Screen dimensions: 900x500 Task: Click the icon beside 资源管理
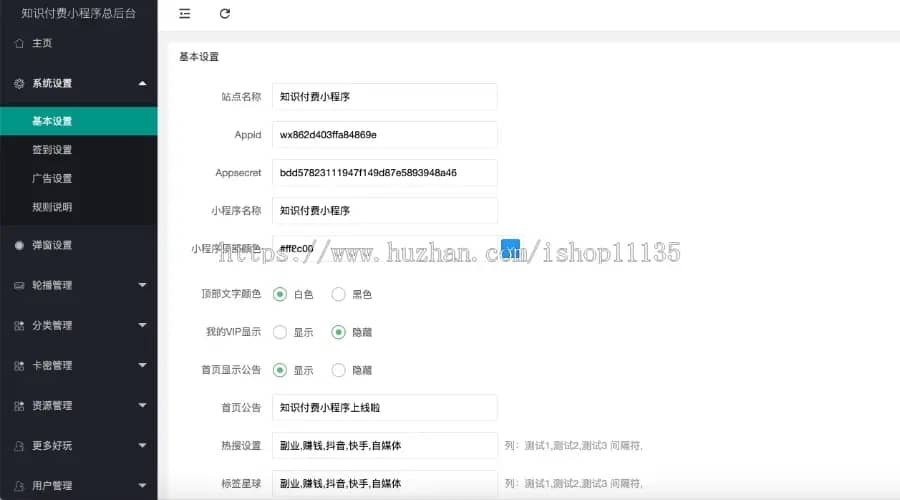pos(19,406)
